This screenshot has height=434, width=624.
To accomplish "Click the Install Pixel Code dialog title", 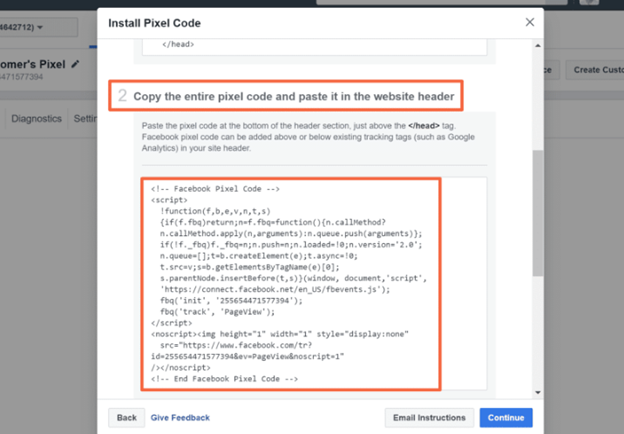I will click(154, 23).
